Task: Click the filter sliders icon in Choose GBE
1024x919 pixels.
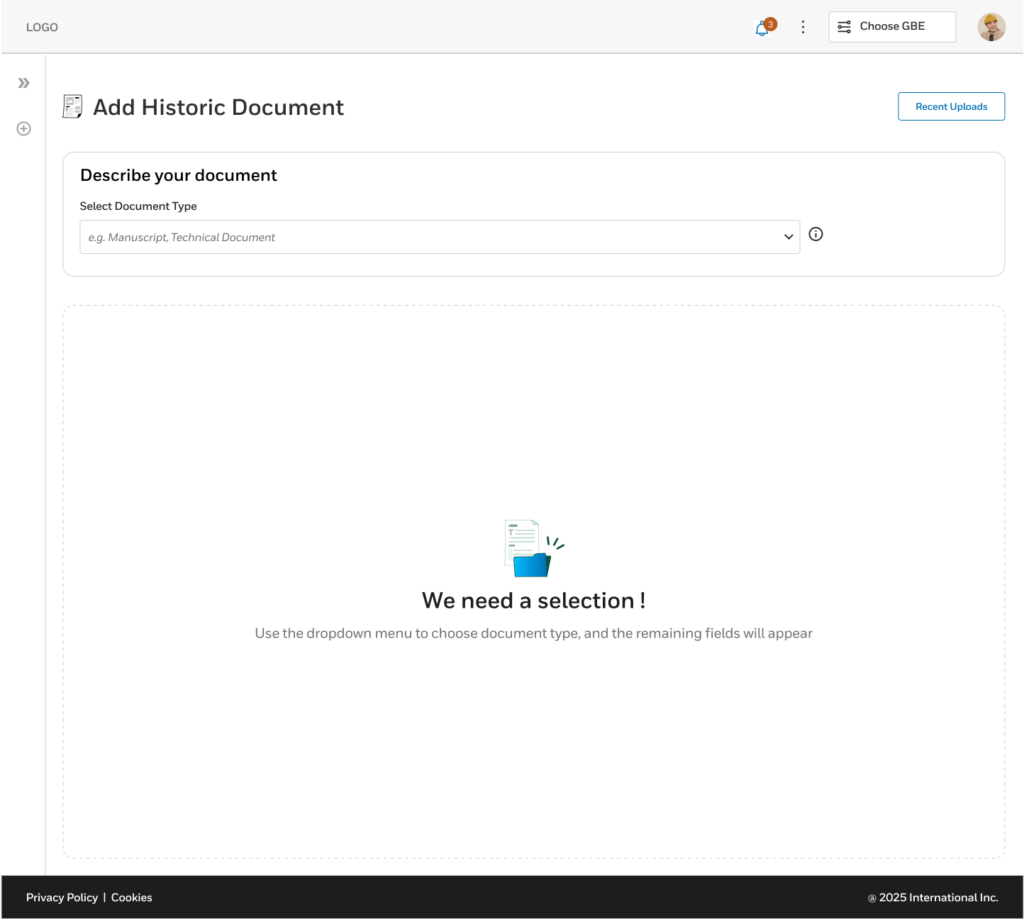Action: pos(844,27)
